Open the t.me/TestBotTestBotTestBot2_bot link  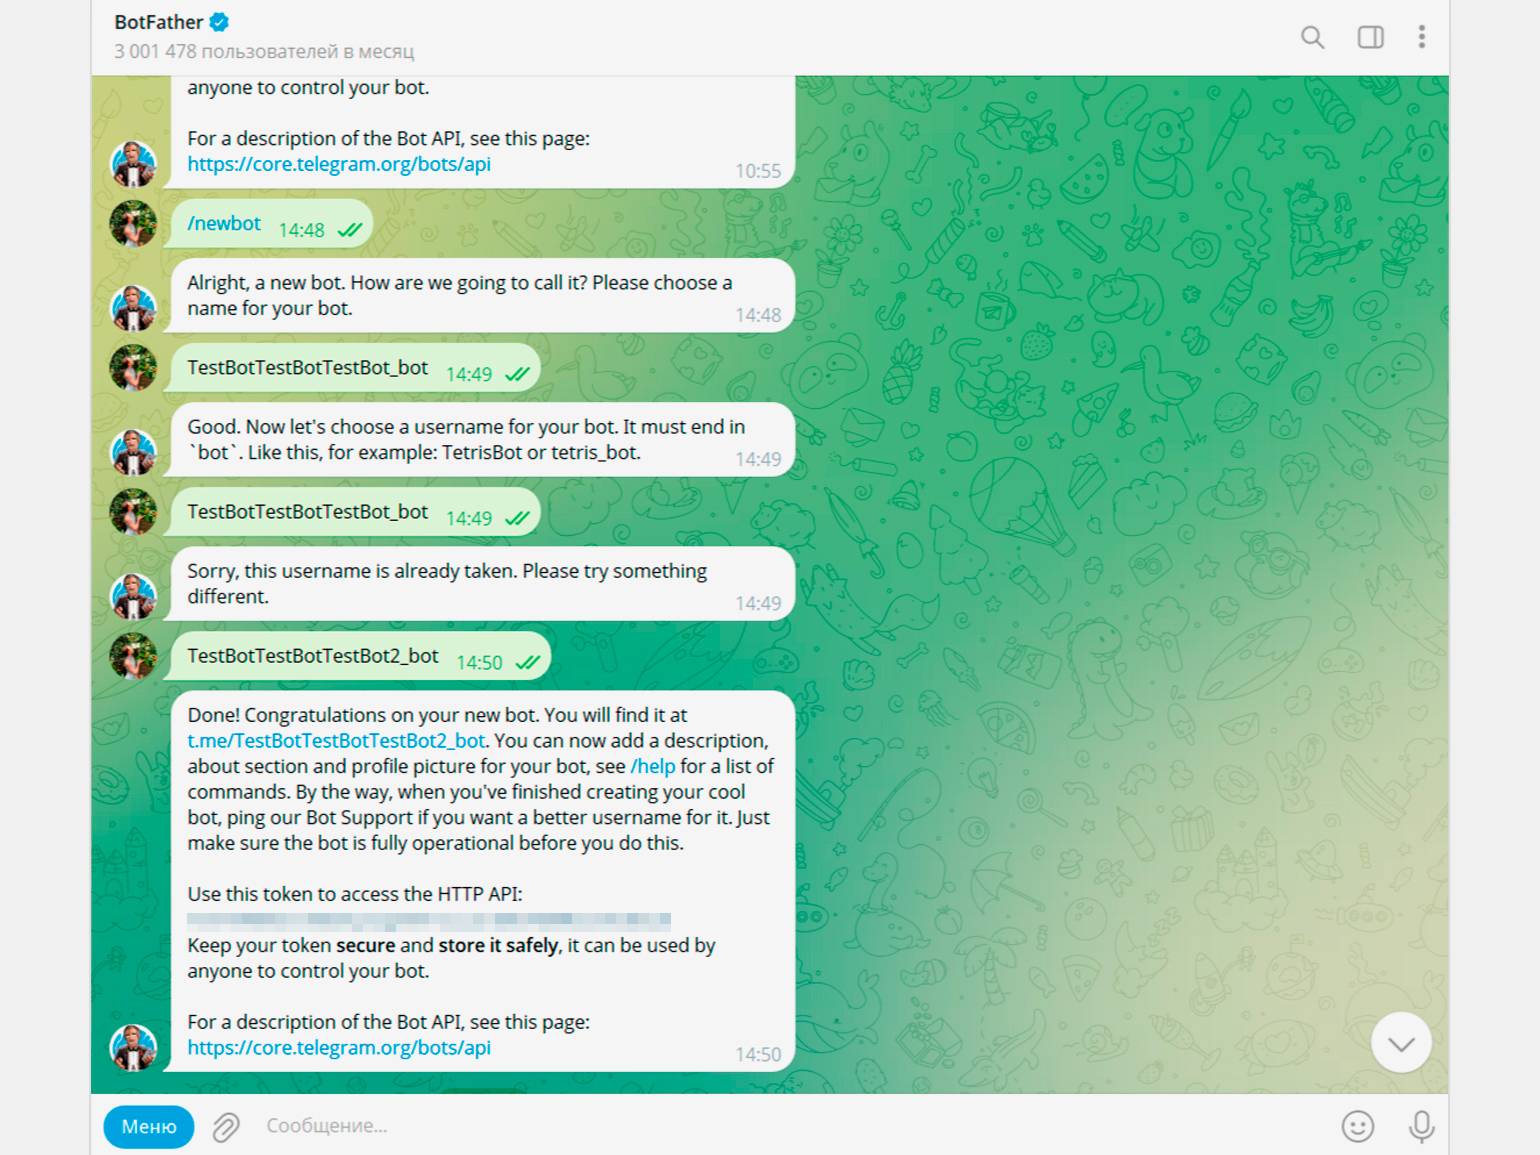(x=336, y=741)
